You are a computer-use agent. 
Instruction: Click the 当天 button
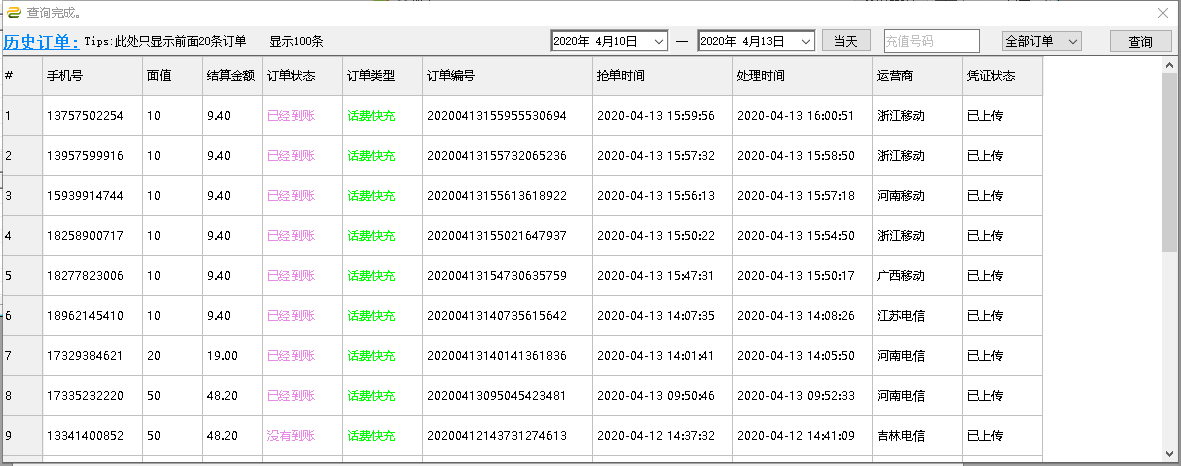tap(846, 41)
